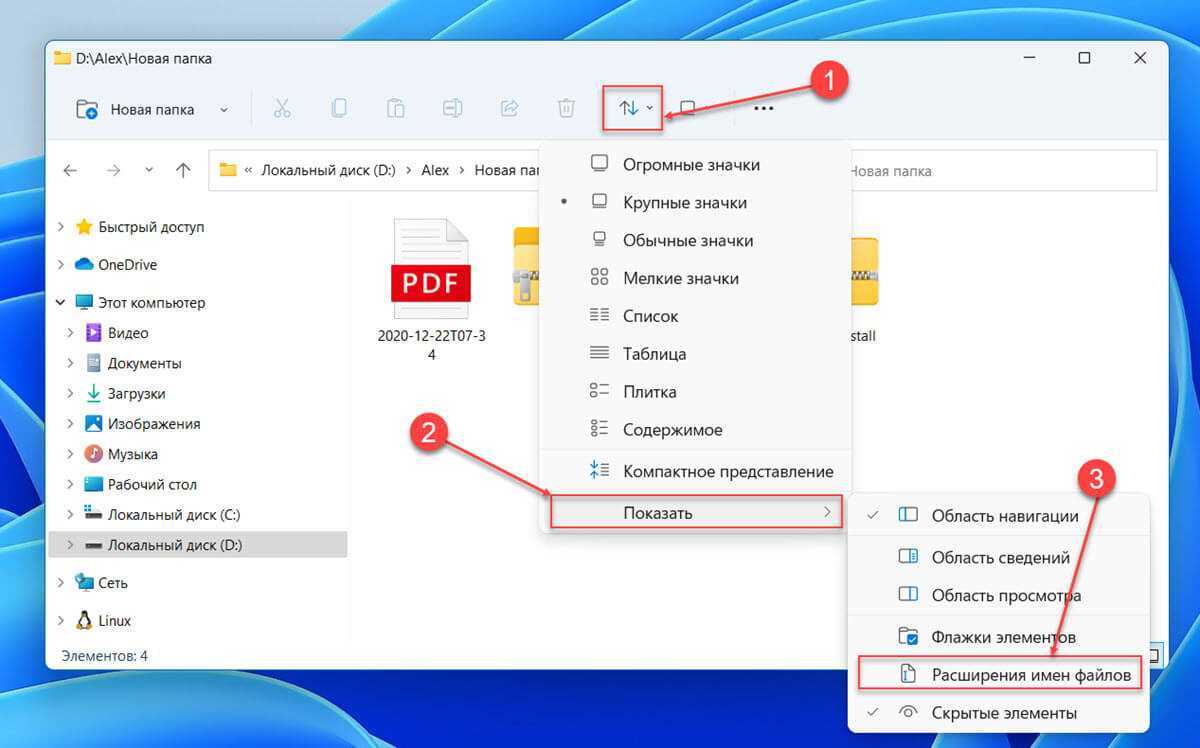Screen dimensions: 1200x748
Task: Click the Cut scissors icon in toolbar
Action: (282, 108)
